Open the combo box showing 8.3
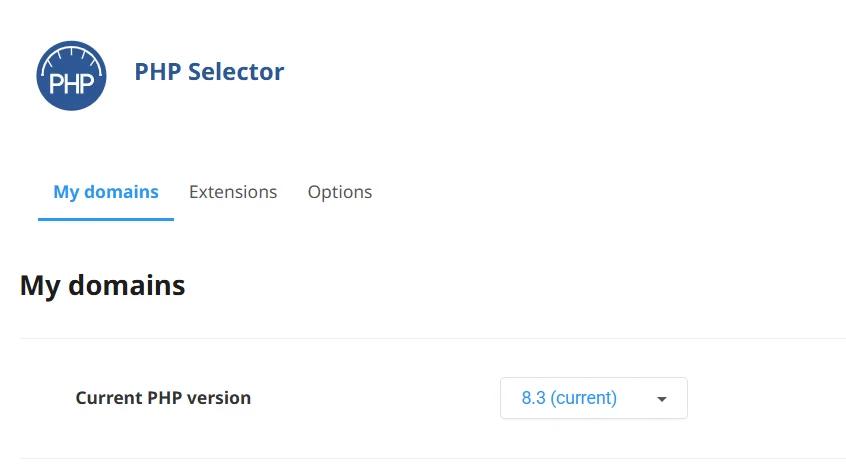This screenshot has width=846, height=471. tap(593, 398)
